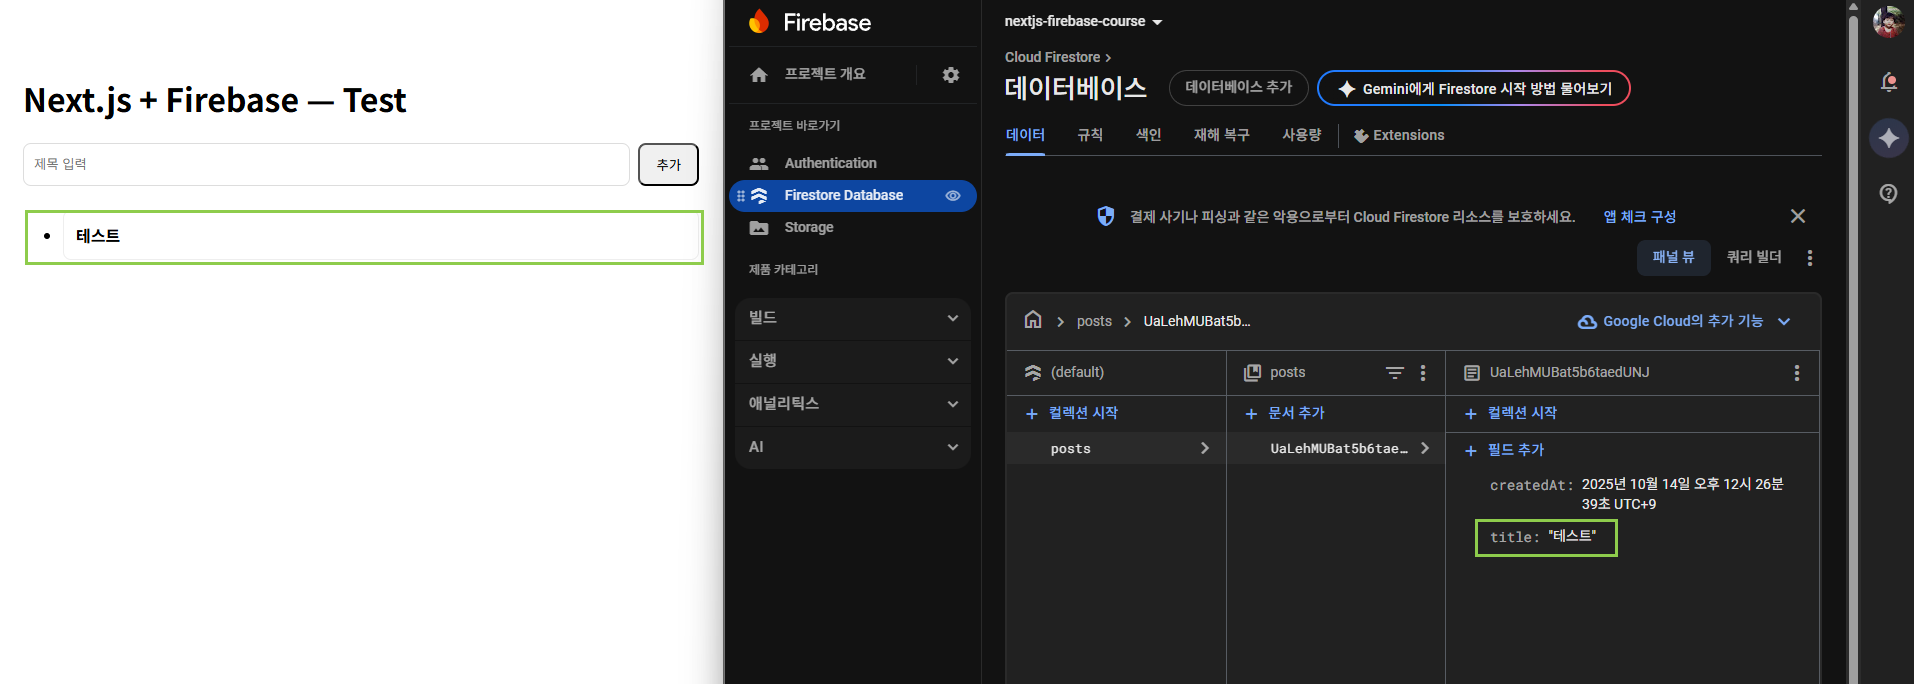Image resolution: width=1914 pixels, height=684 pixels.
Task: Click posts in path breadcrumb
Action: (x=1094, y=321)
